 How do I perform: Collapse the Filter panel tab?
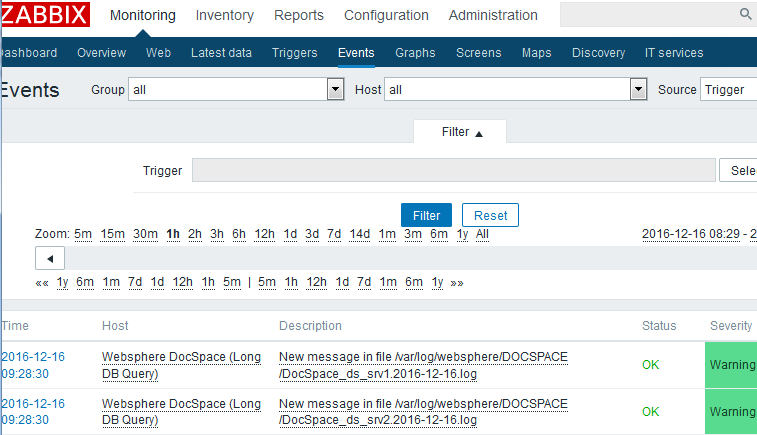(x=460, y=132)
